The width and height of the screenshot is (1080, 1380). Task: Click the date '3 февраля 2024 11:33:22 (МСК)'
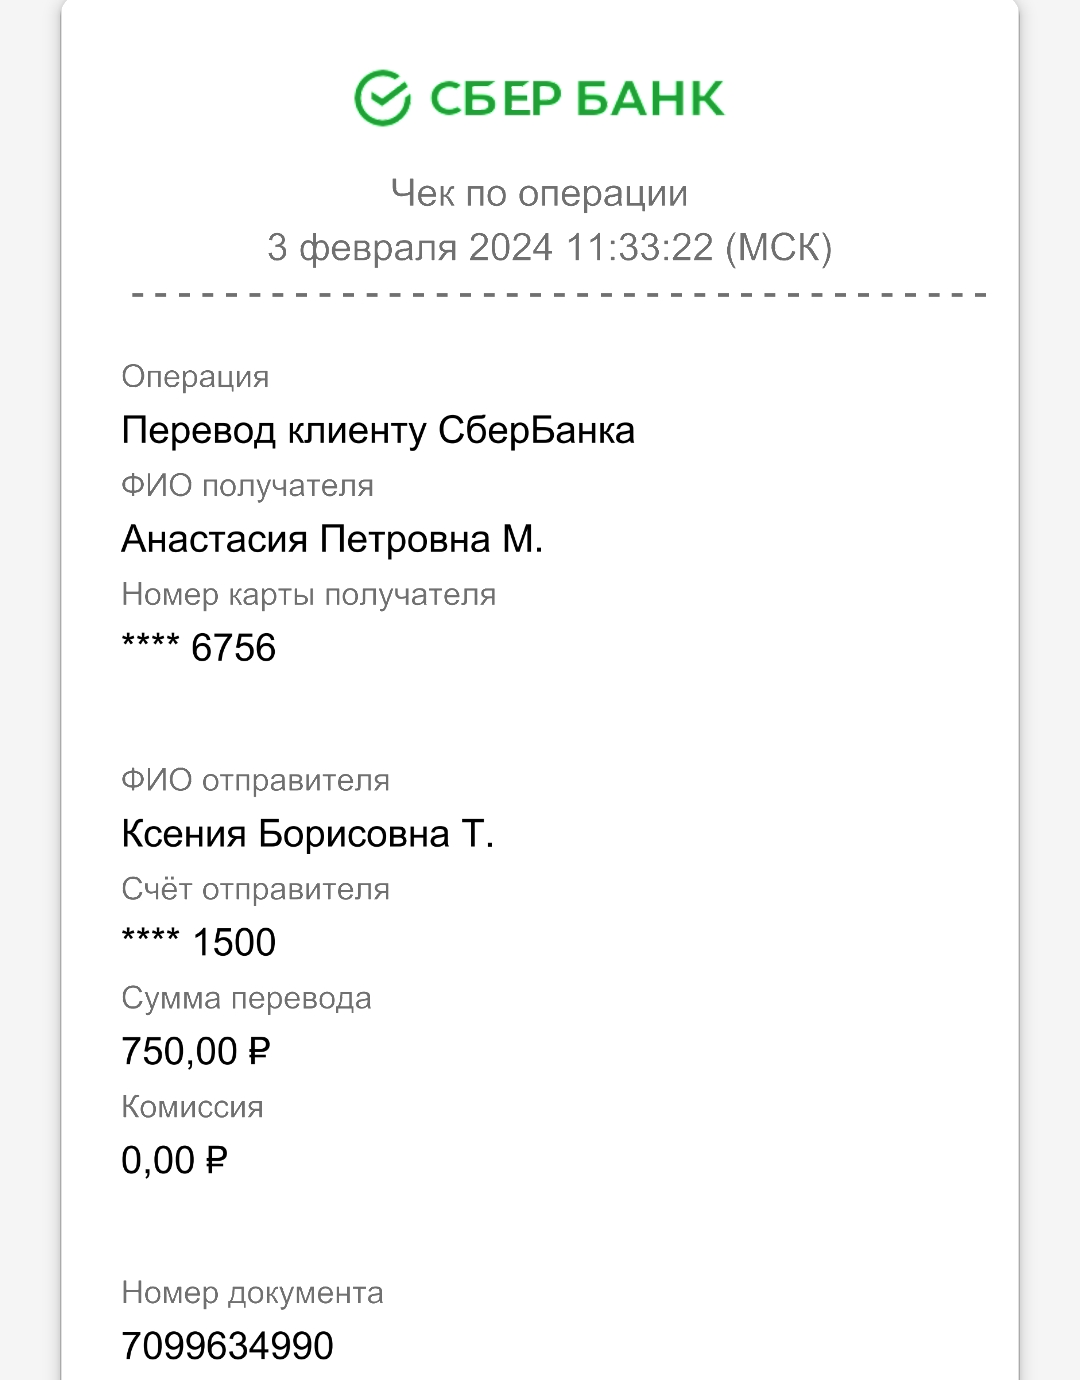click(549, 247)
